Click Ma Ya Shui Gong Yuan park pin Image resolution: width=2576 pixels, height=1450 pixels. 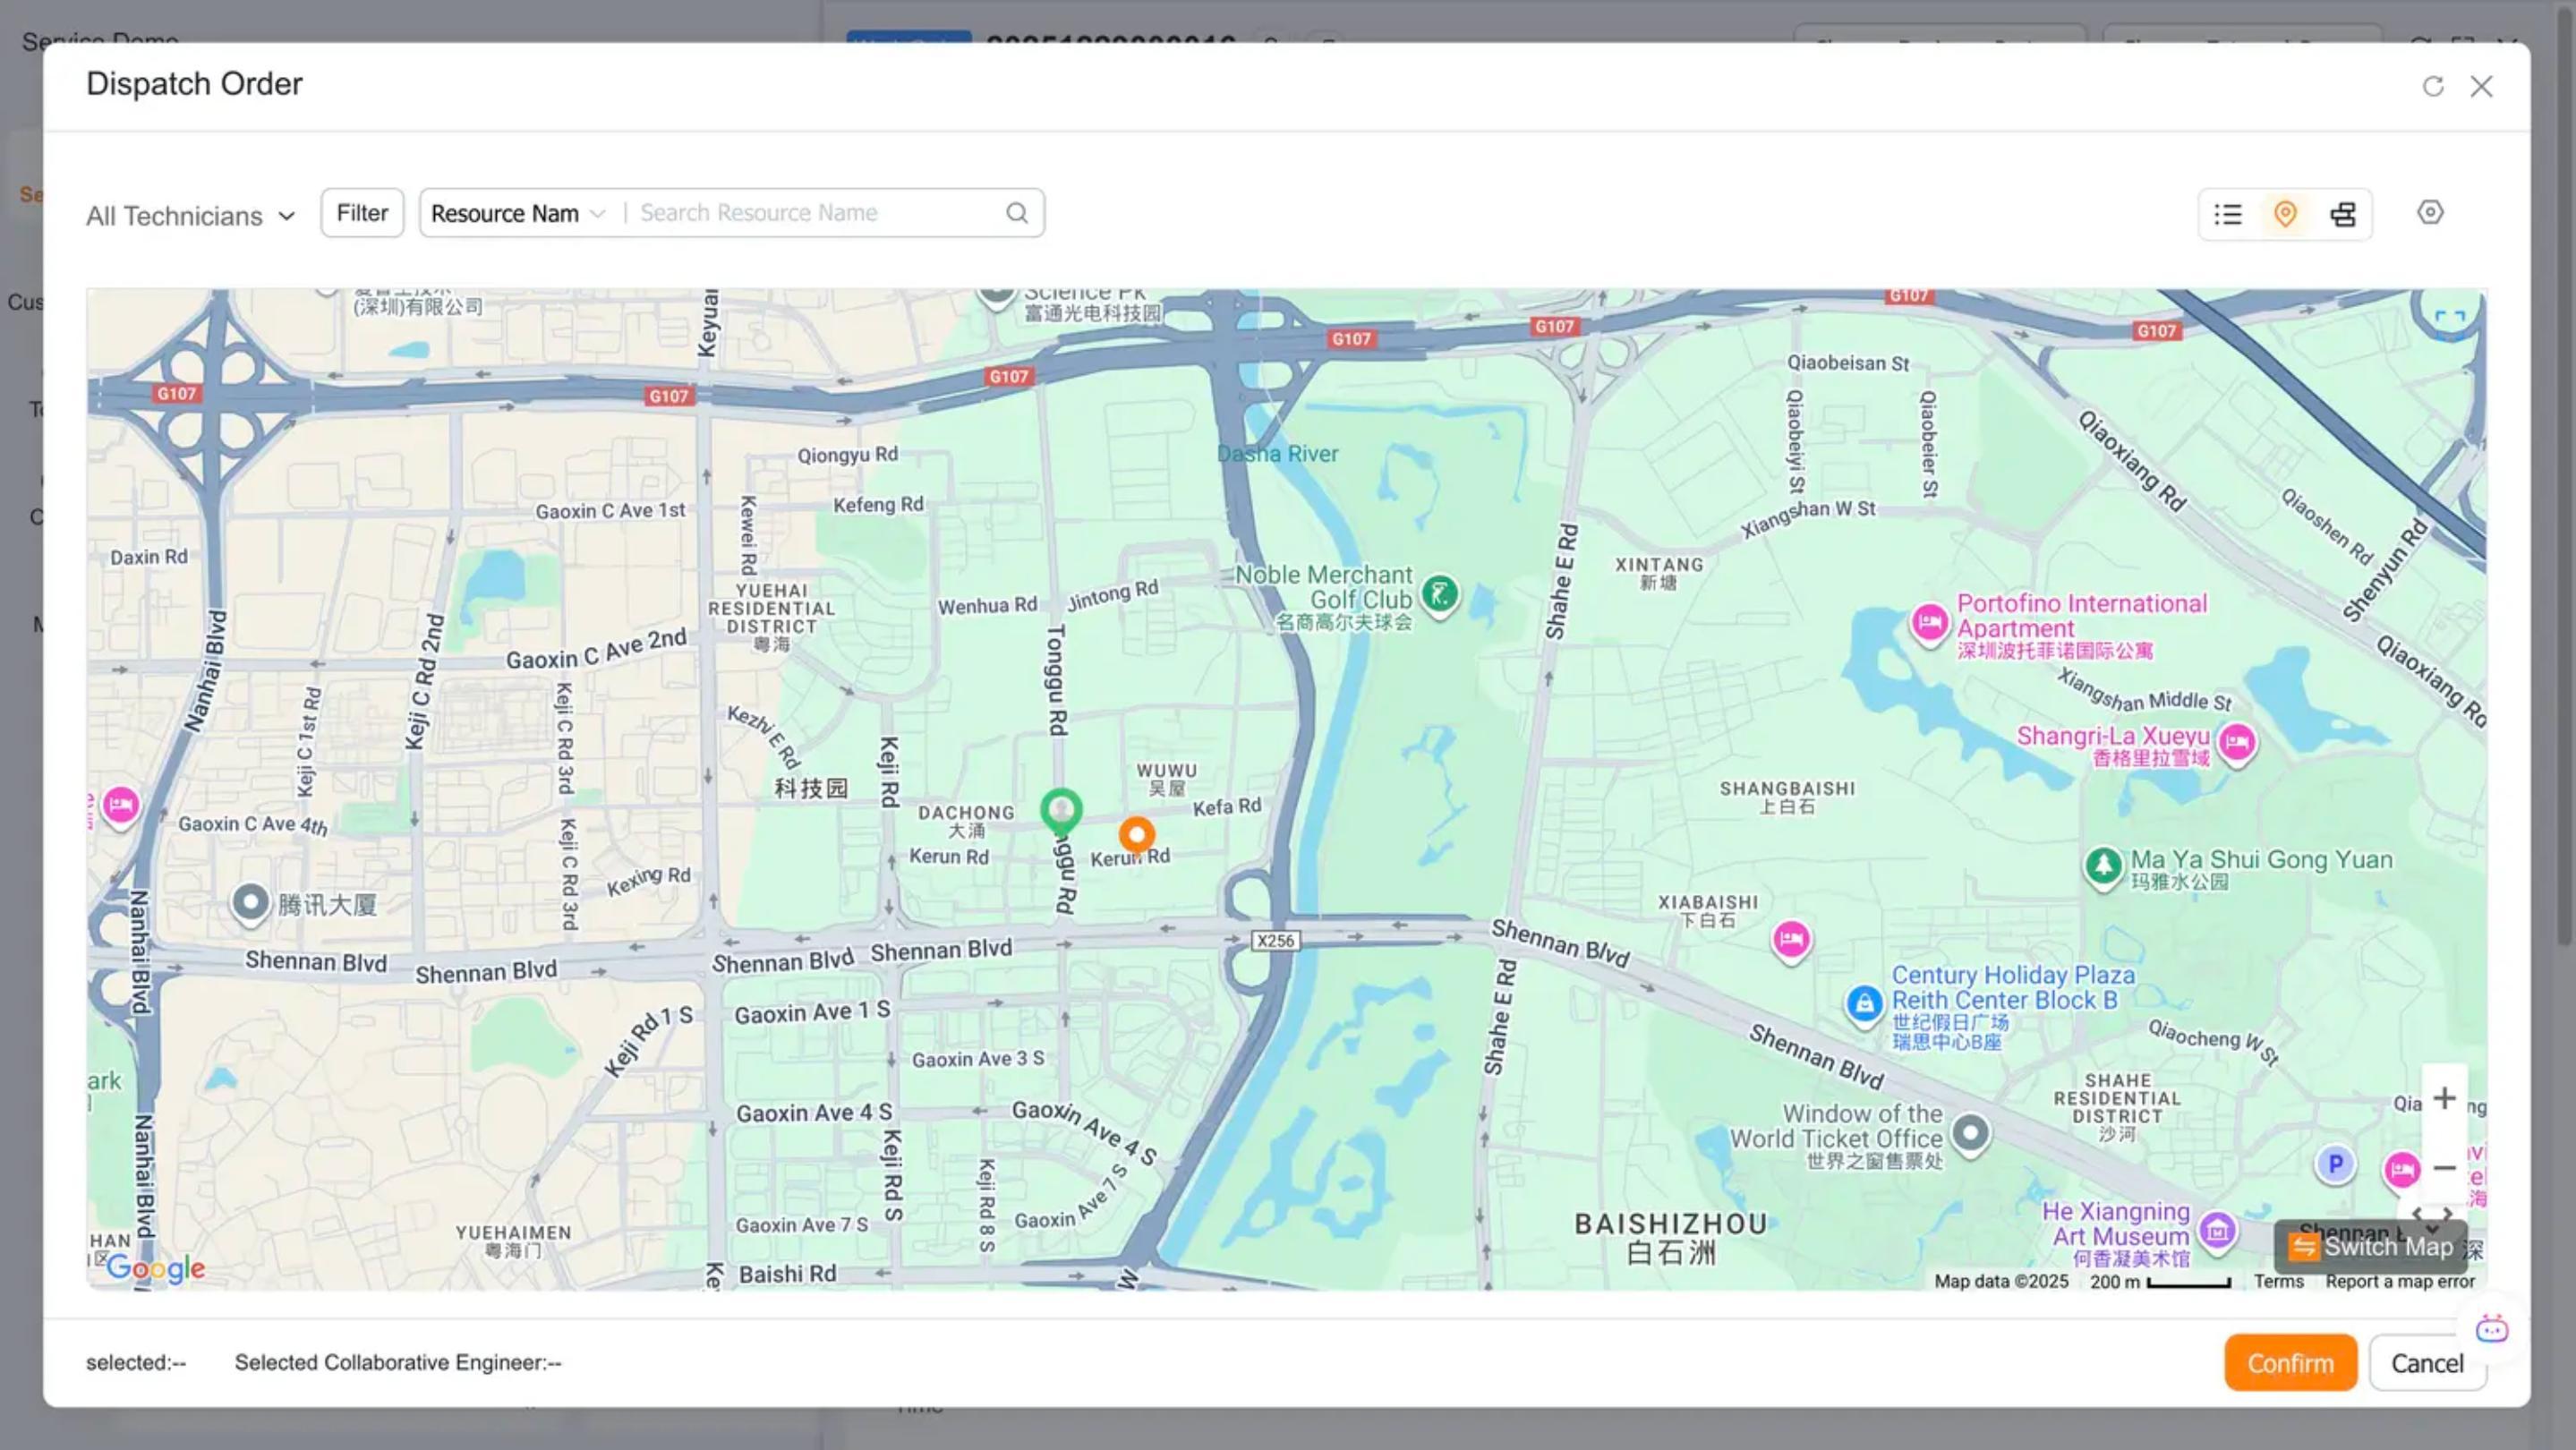coord(2103,866)
